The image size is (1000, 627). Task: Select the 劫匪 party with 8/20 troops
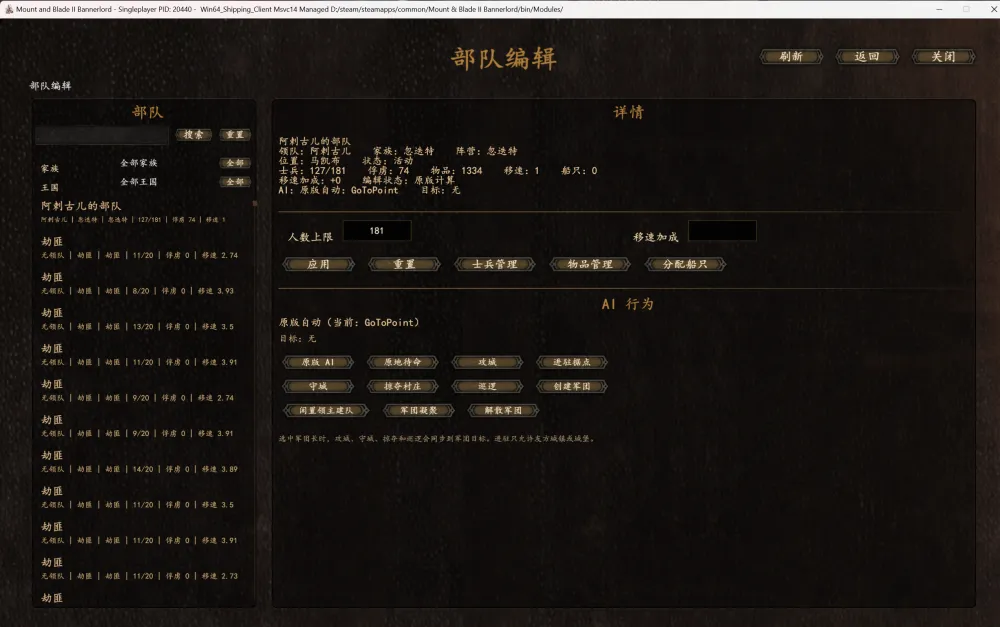(x=143, y=283)
